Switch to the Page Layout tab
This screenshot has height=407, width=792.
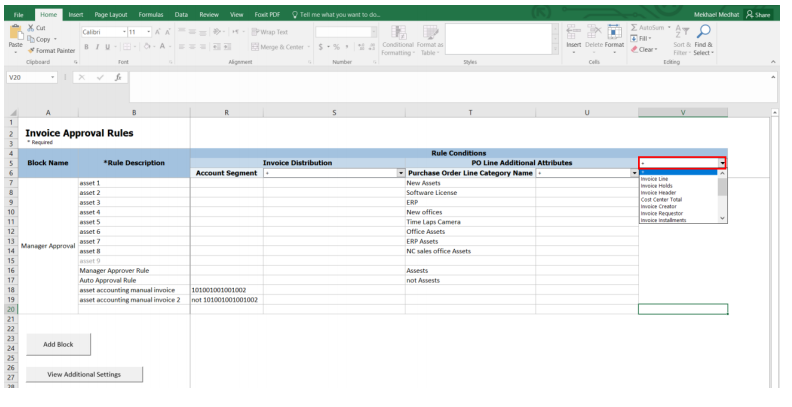111,15
